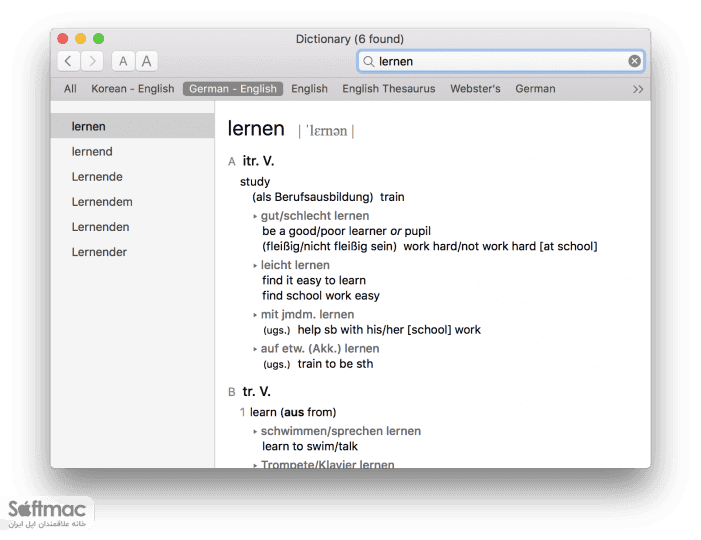Click the 'gut/schlecht lernen' phrase link
Viewport: 701px width, 540px height.
[315, 216]
